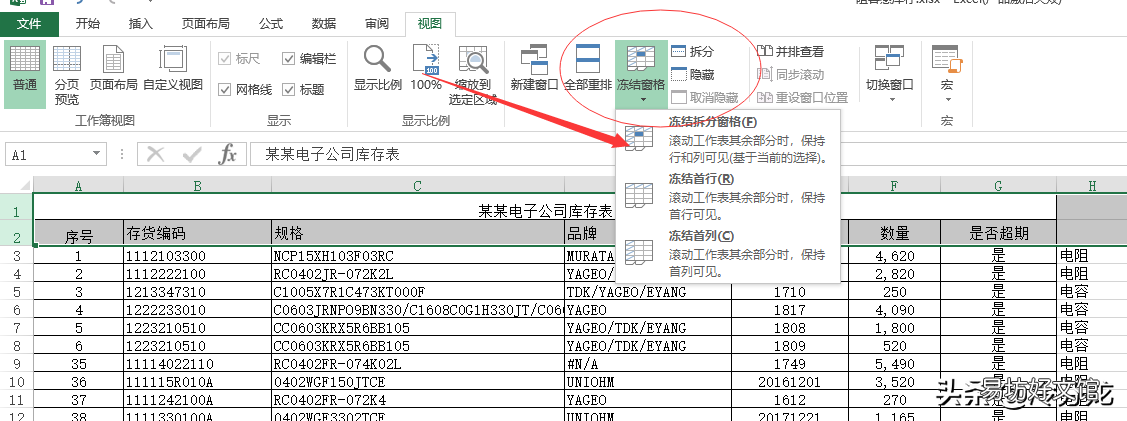Open the Name Box dropdown arrow
Screen dimensions: 1127x421
tap(97, 154)
